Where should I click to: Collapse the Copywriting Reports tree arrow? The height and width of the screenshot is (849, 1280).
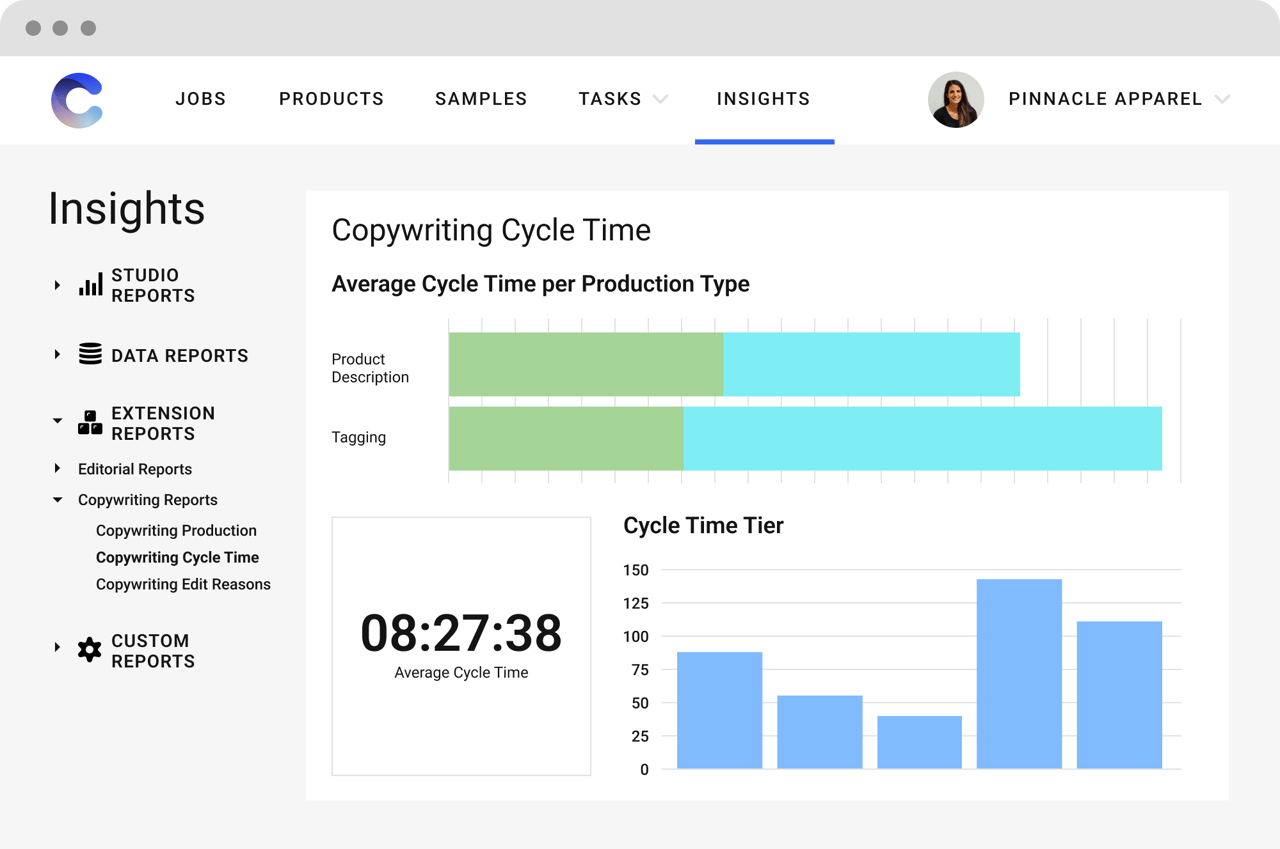[57, 500]
